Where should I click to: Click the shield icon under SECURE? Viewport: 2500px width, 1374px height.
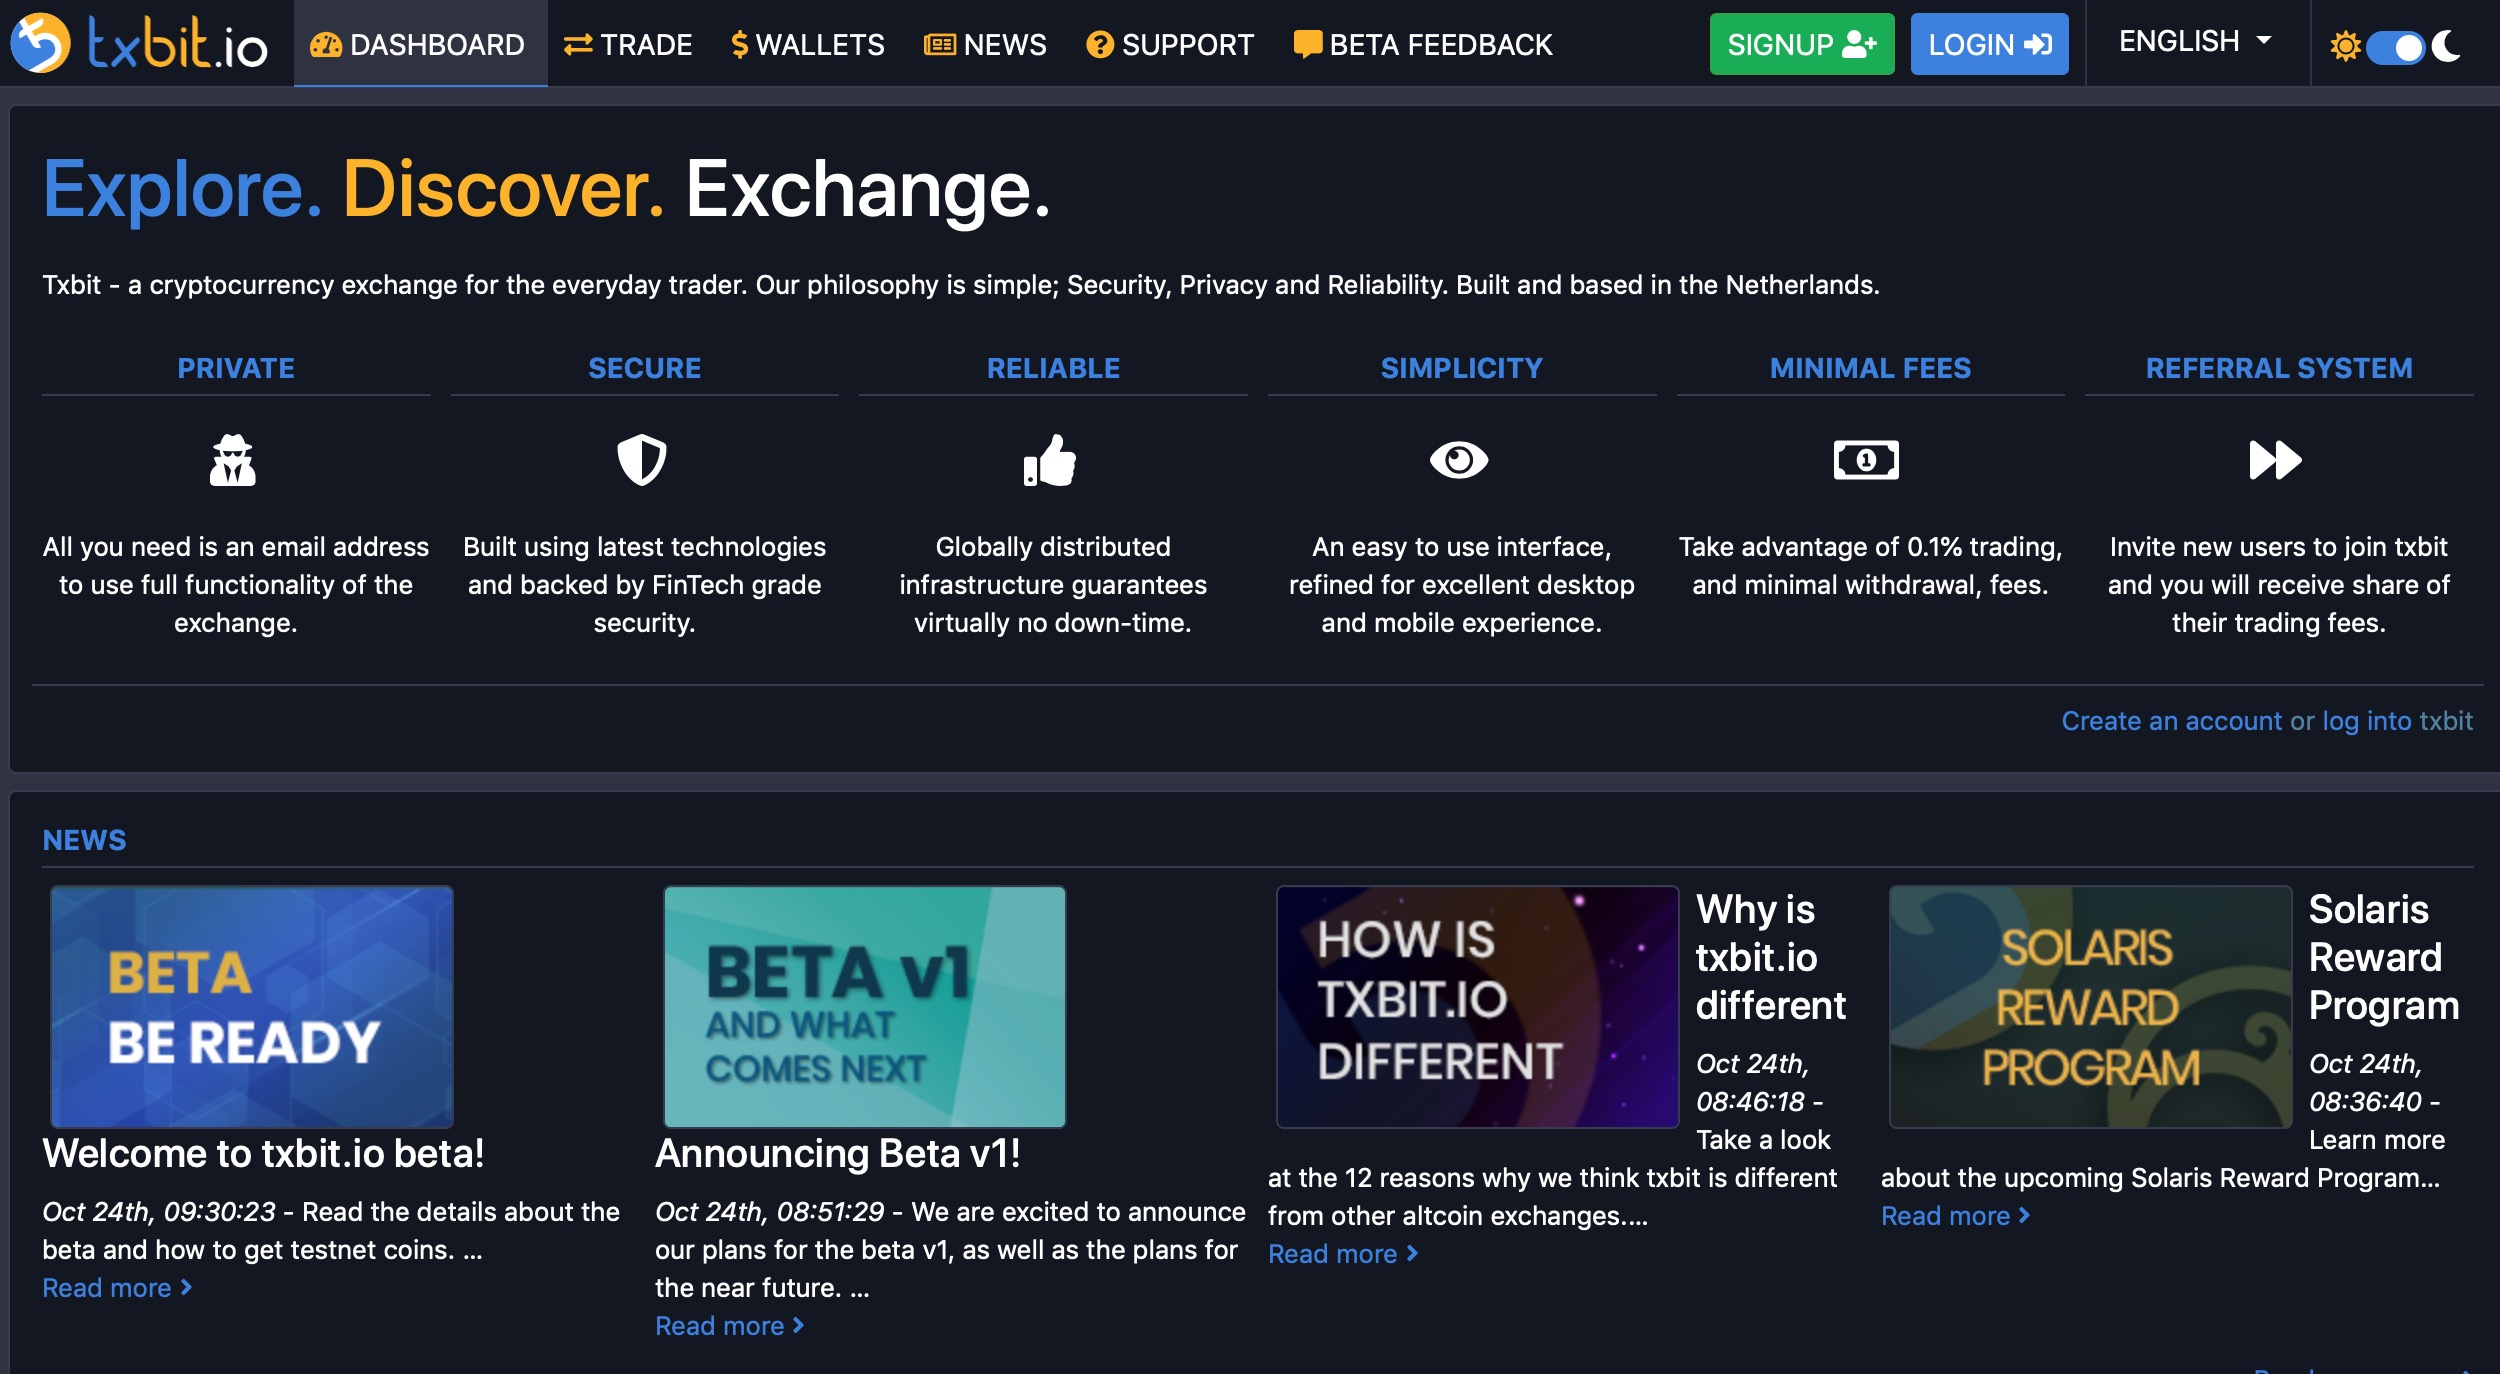(641, 460)
